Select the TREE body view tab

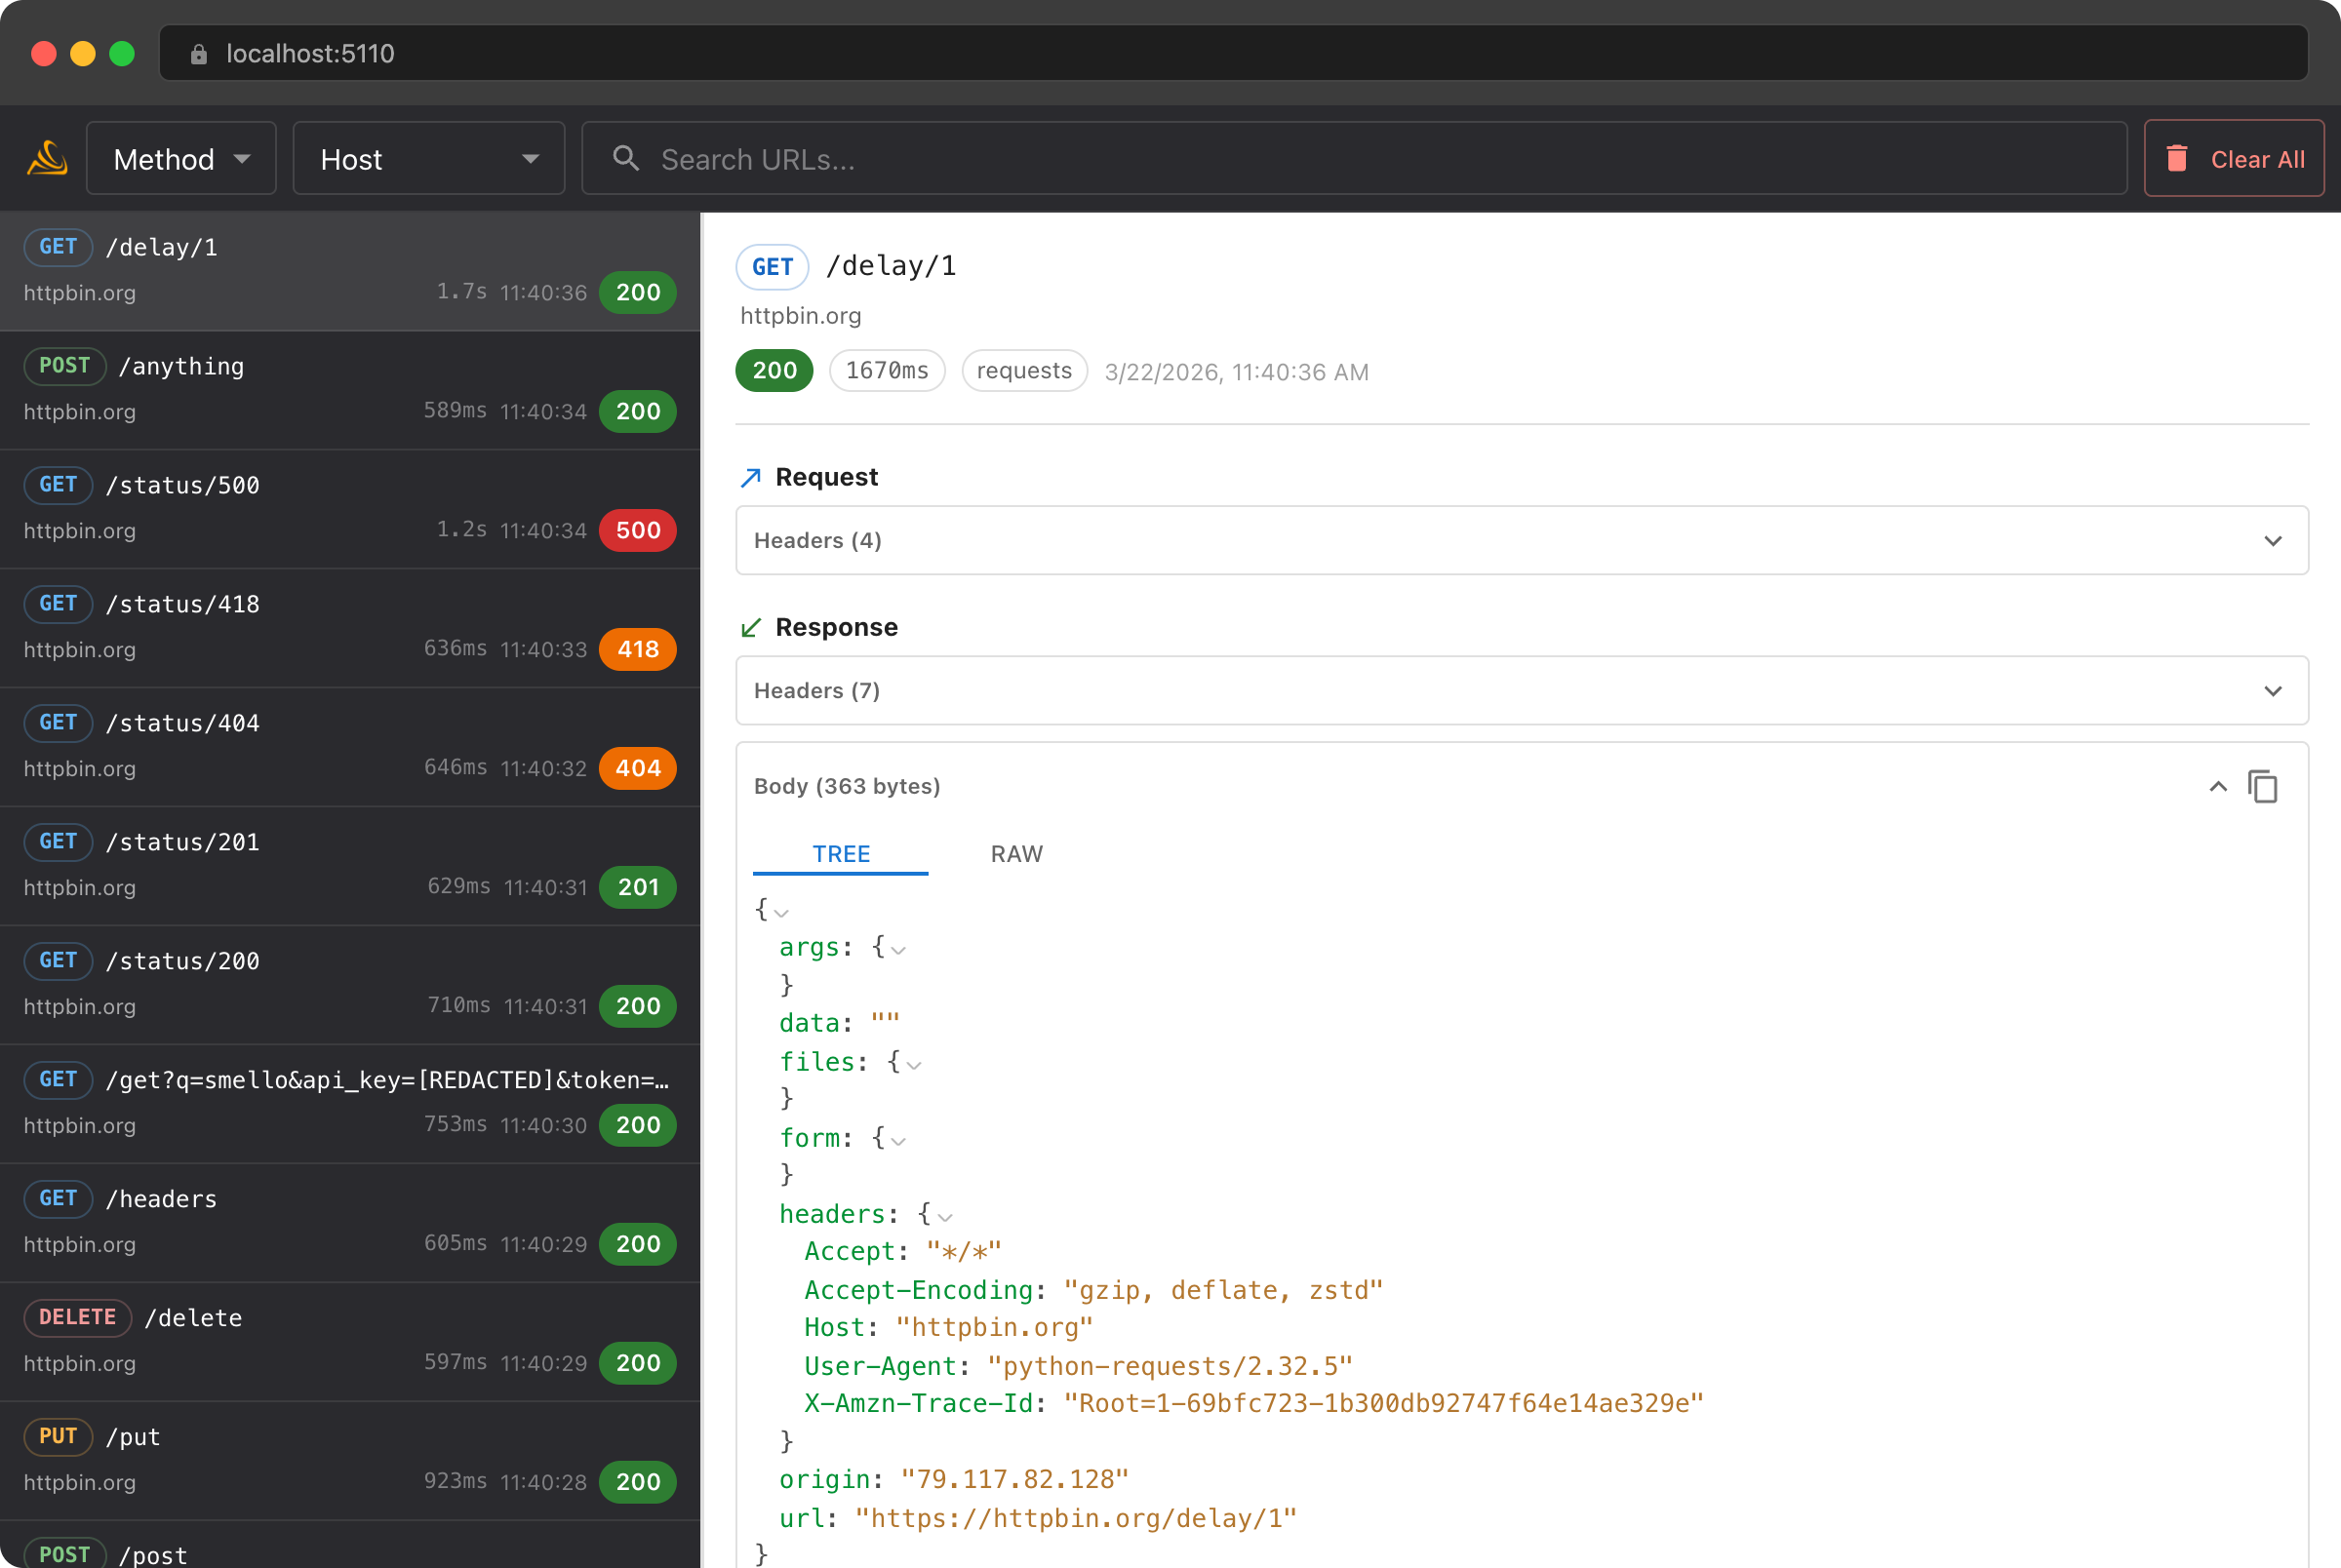click(841, 854)
